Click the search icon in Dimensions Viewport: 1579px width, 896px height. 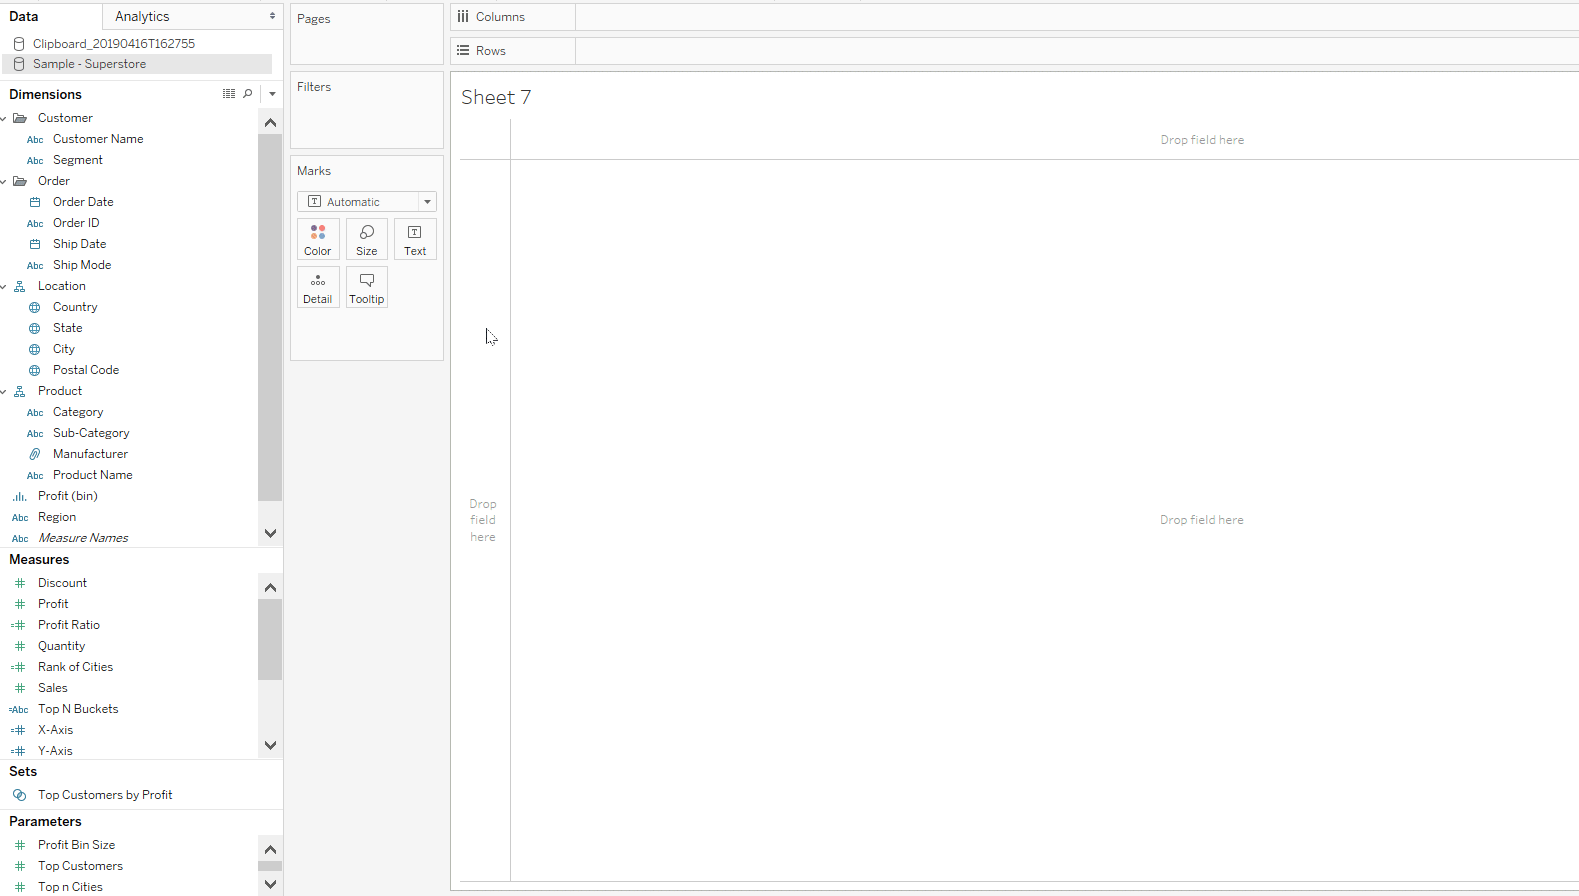[x=248, y=94]
